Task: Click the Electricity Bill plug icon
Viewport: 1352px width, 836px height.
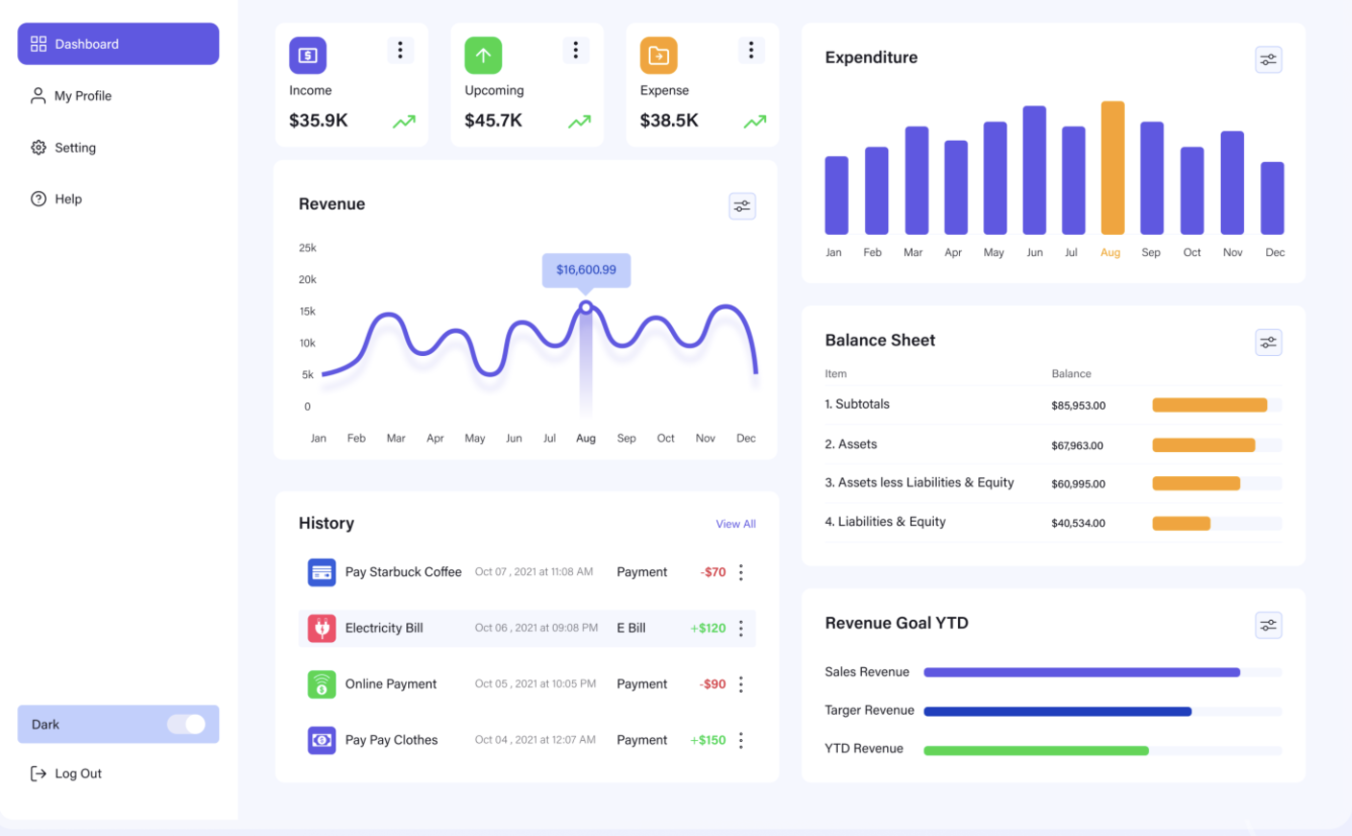Action: (x=321, y=628)
